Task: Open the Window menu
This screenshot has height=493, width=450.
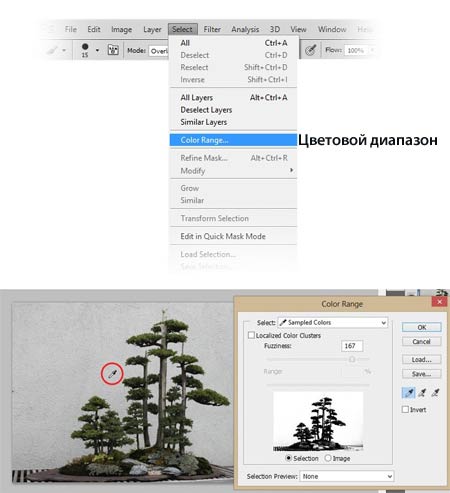Action: click(x=332, y=29)
